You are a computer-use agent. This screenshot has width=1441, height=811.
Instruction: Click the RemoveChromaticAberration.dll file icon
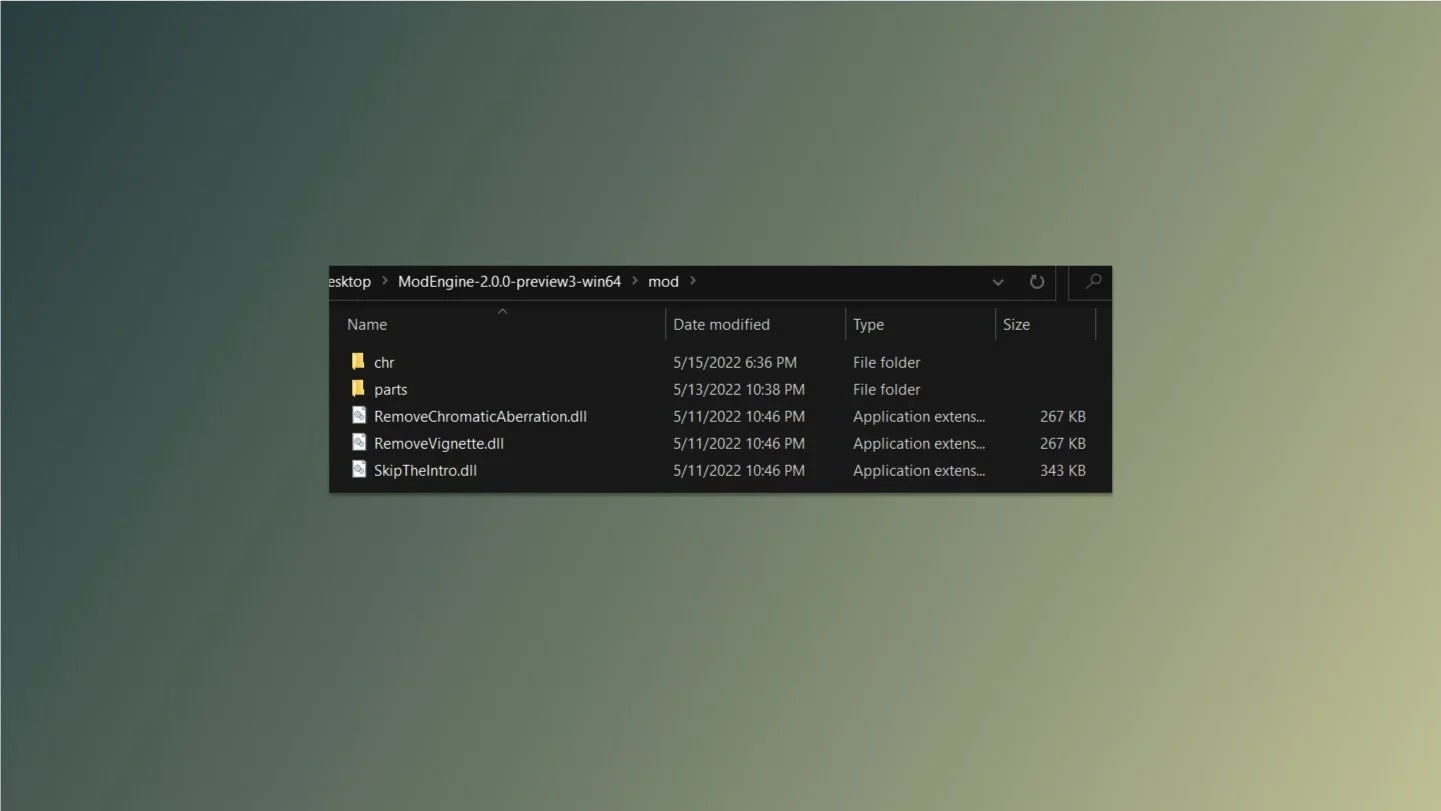pyautogui.click(x=358, y=416)
